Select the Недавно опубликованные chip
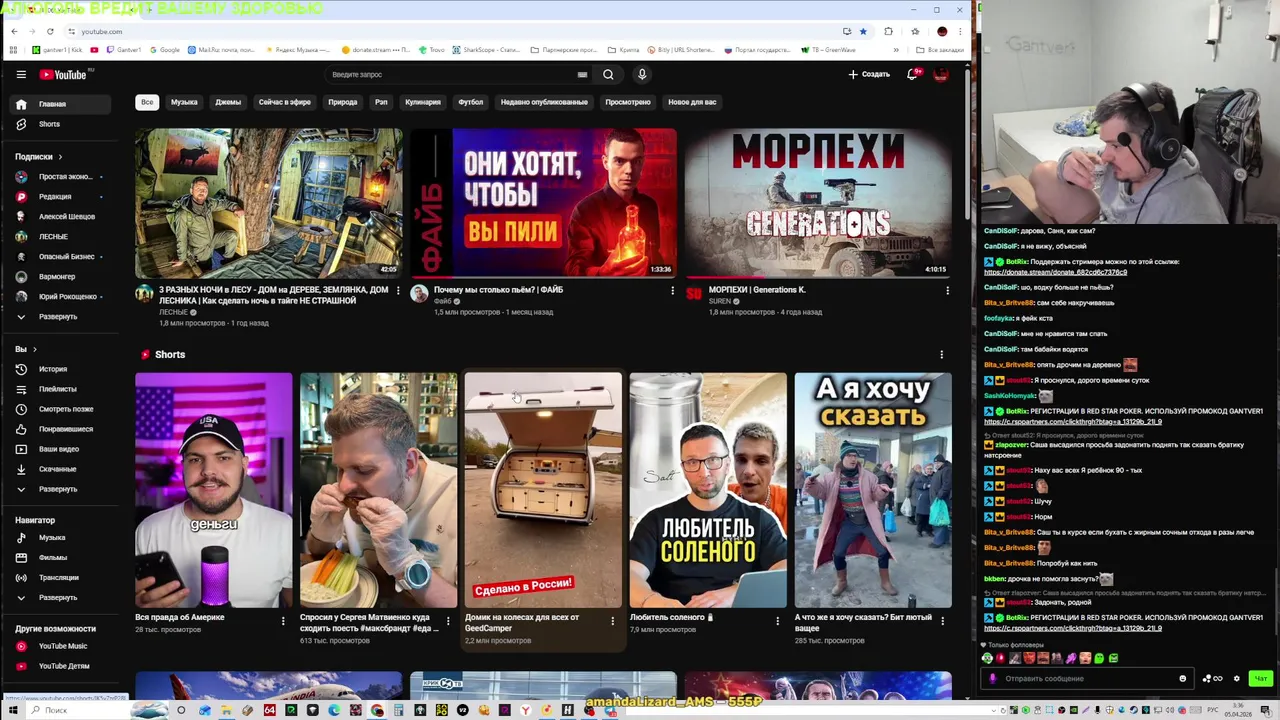Image resolution: width=1280 pixels, height=720 pixels. click(x=544, y=102)
